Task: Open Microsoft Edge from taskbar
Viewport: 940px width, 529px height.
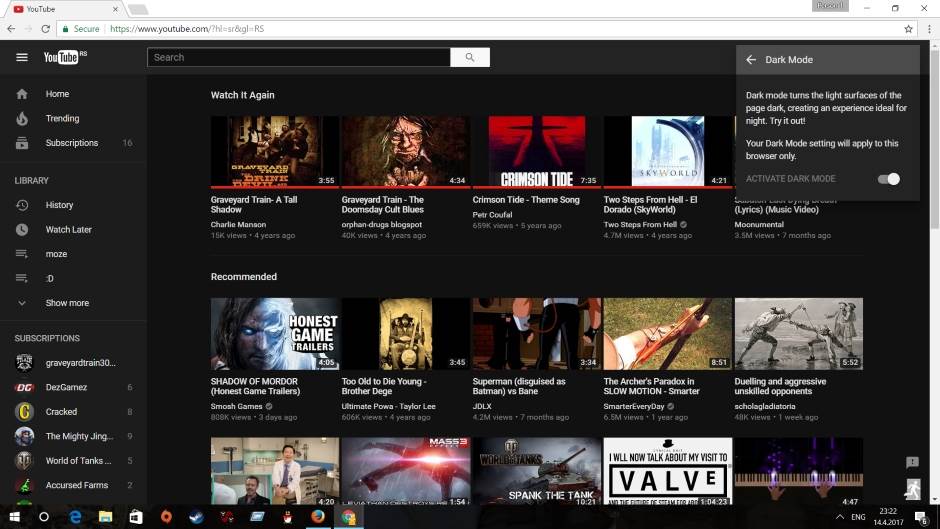Action: 76,516
